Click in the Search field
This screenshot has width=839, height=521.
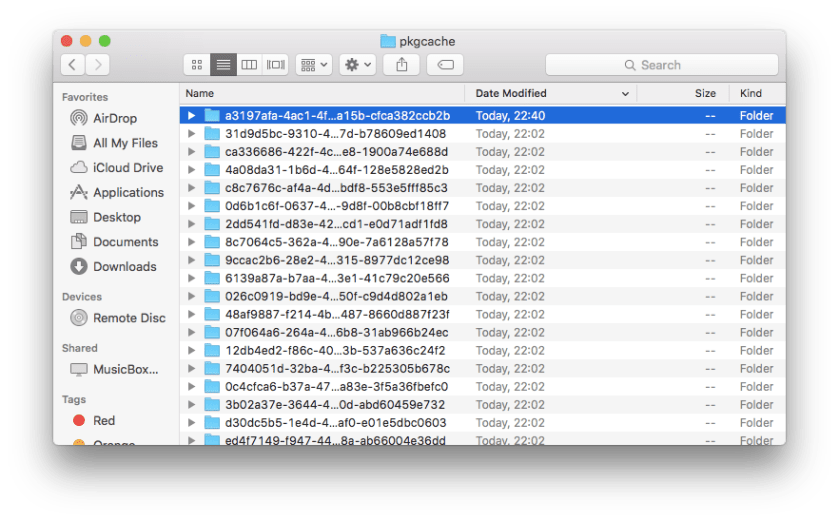pyautogui.click(x=661, y=65)
